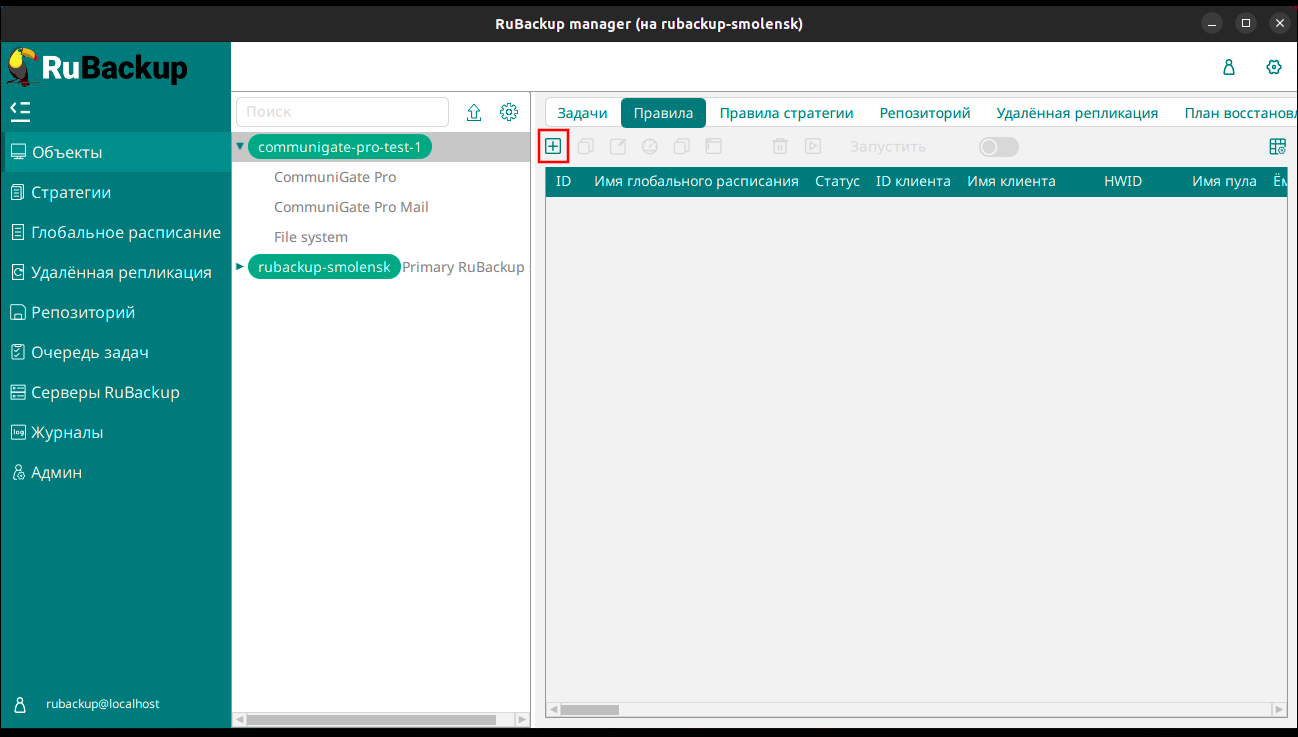Viewport: 1298px width, 737px height.
Task: Collapse the communigate-pro-test-1 tree node
Action: coord(240,147)
